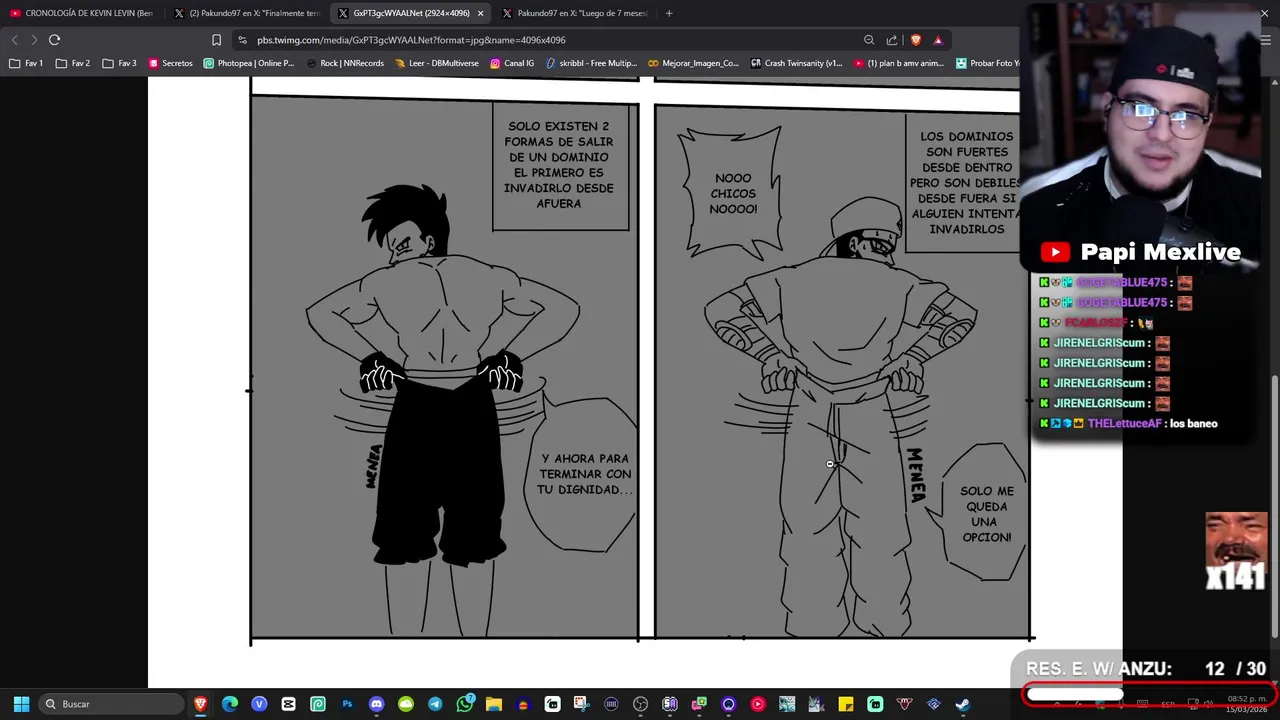
Task: Open the Windows Start menu
Action: click(x=21, y=704)
